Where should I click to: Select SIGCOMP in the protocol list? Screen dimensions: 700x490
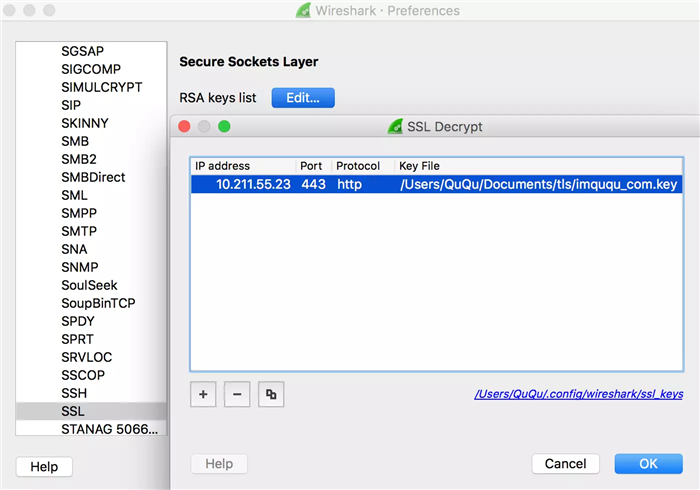91,69
